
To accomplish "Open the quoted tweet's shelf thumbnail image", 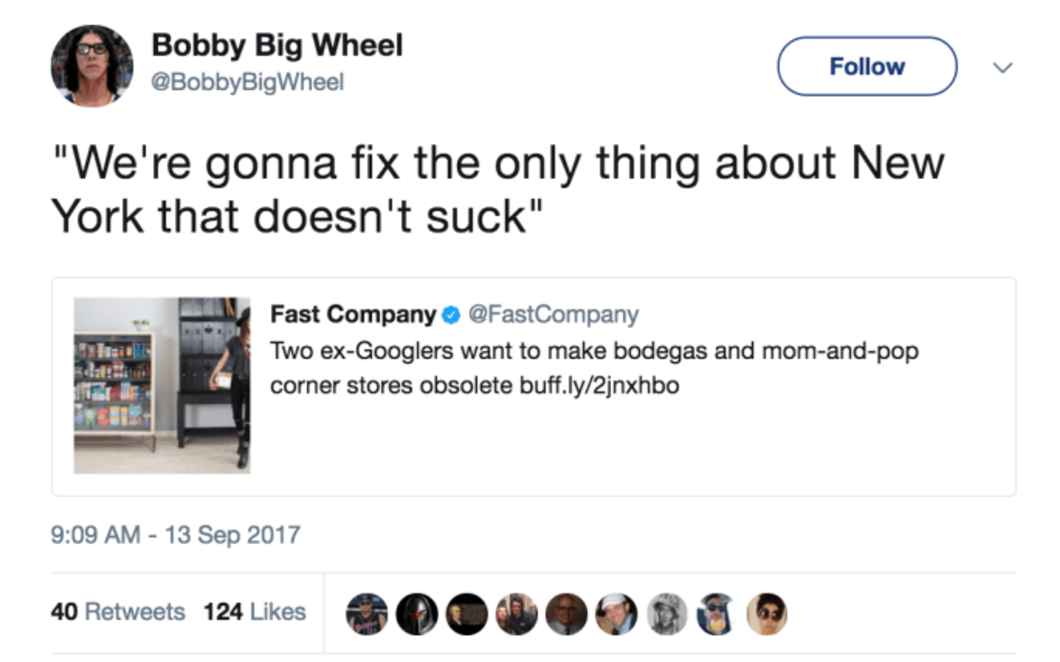I will [x=162, y=385].
